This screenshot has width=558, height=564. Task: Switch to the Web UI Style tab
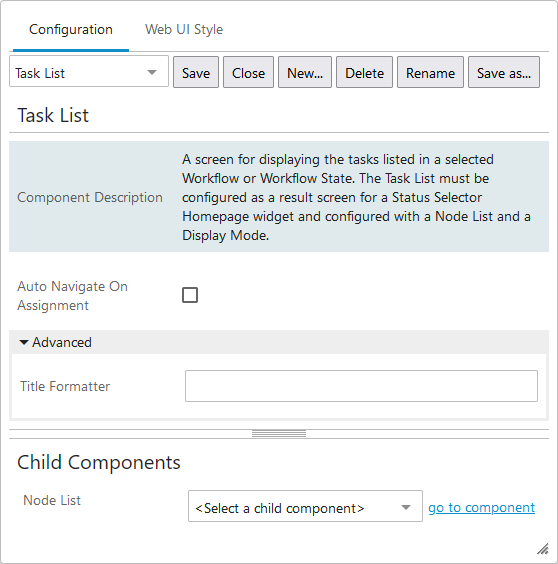click(184, 29)
